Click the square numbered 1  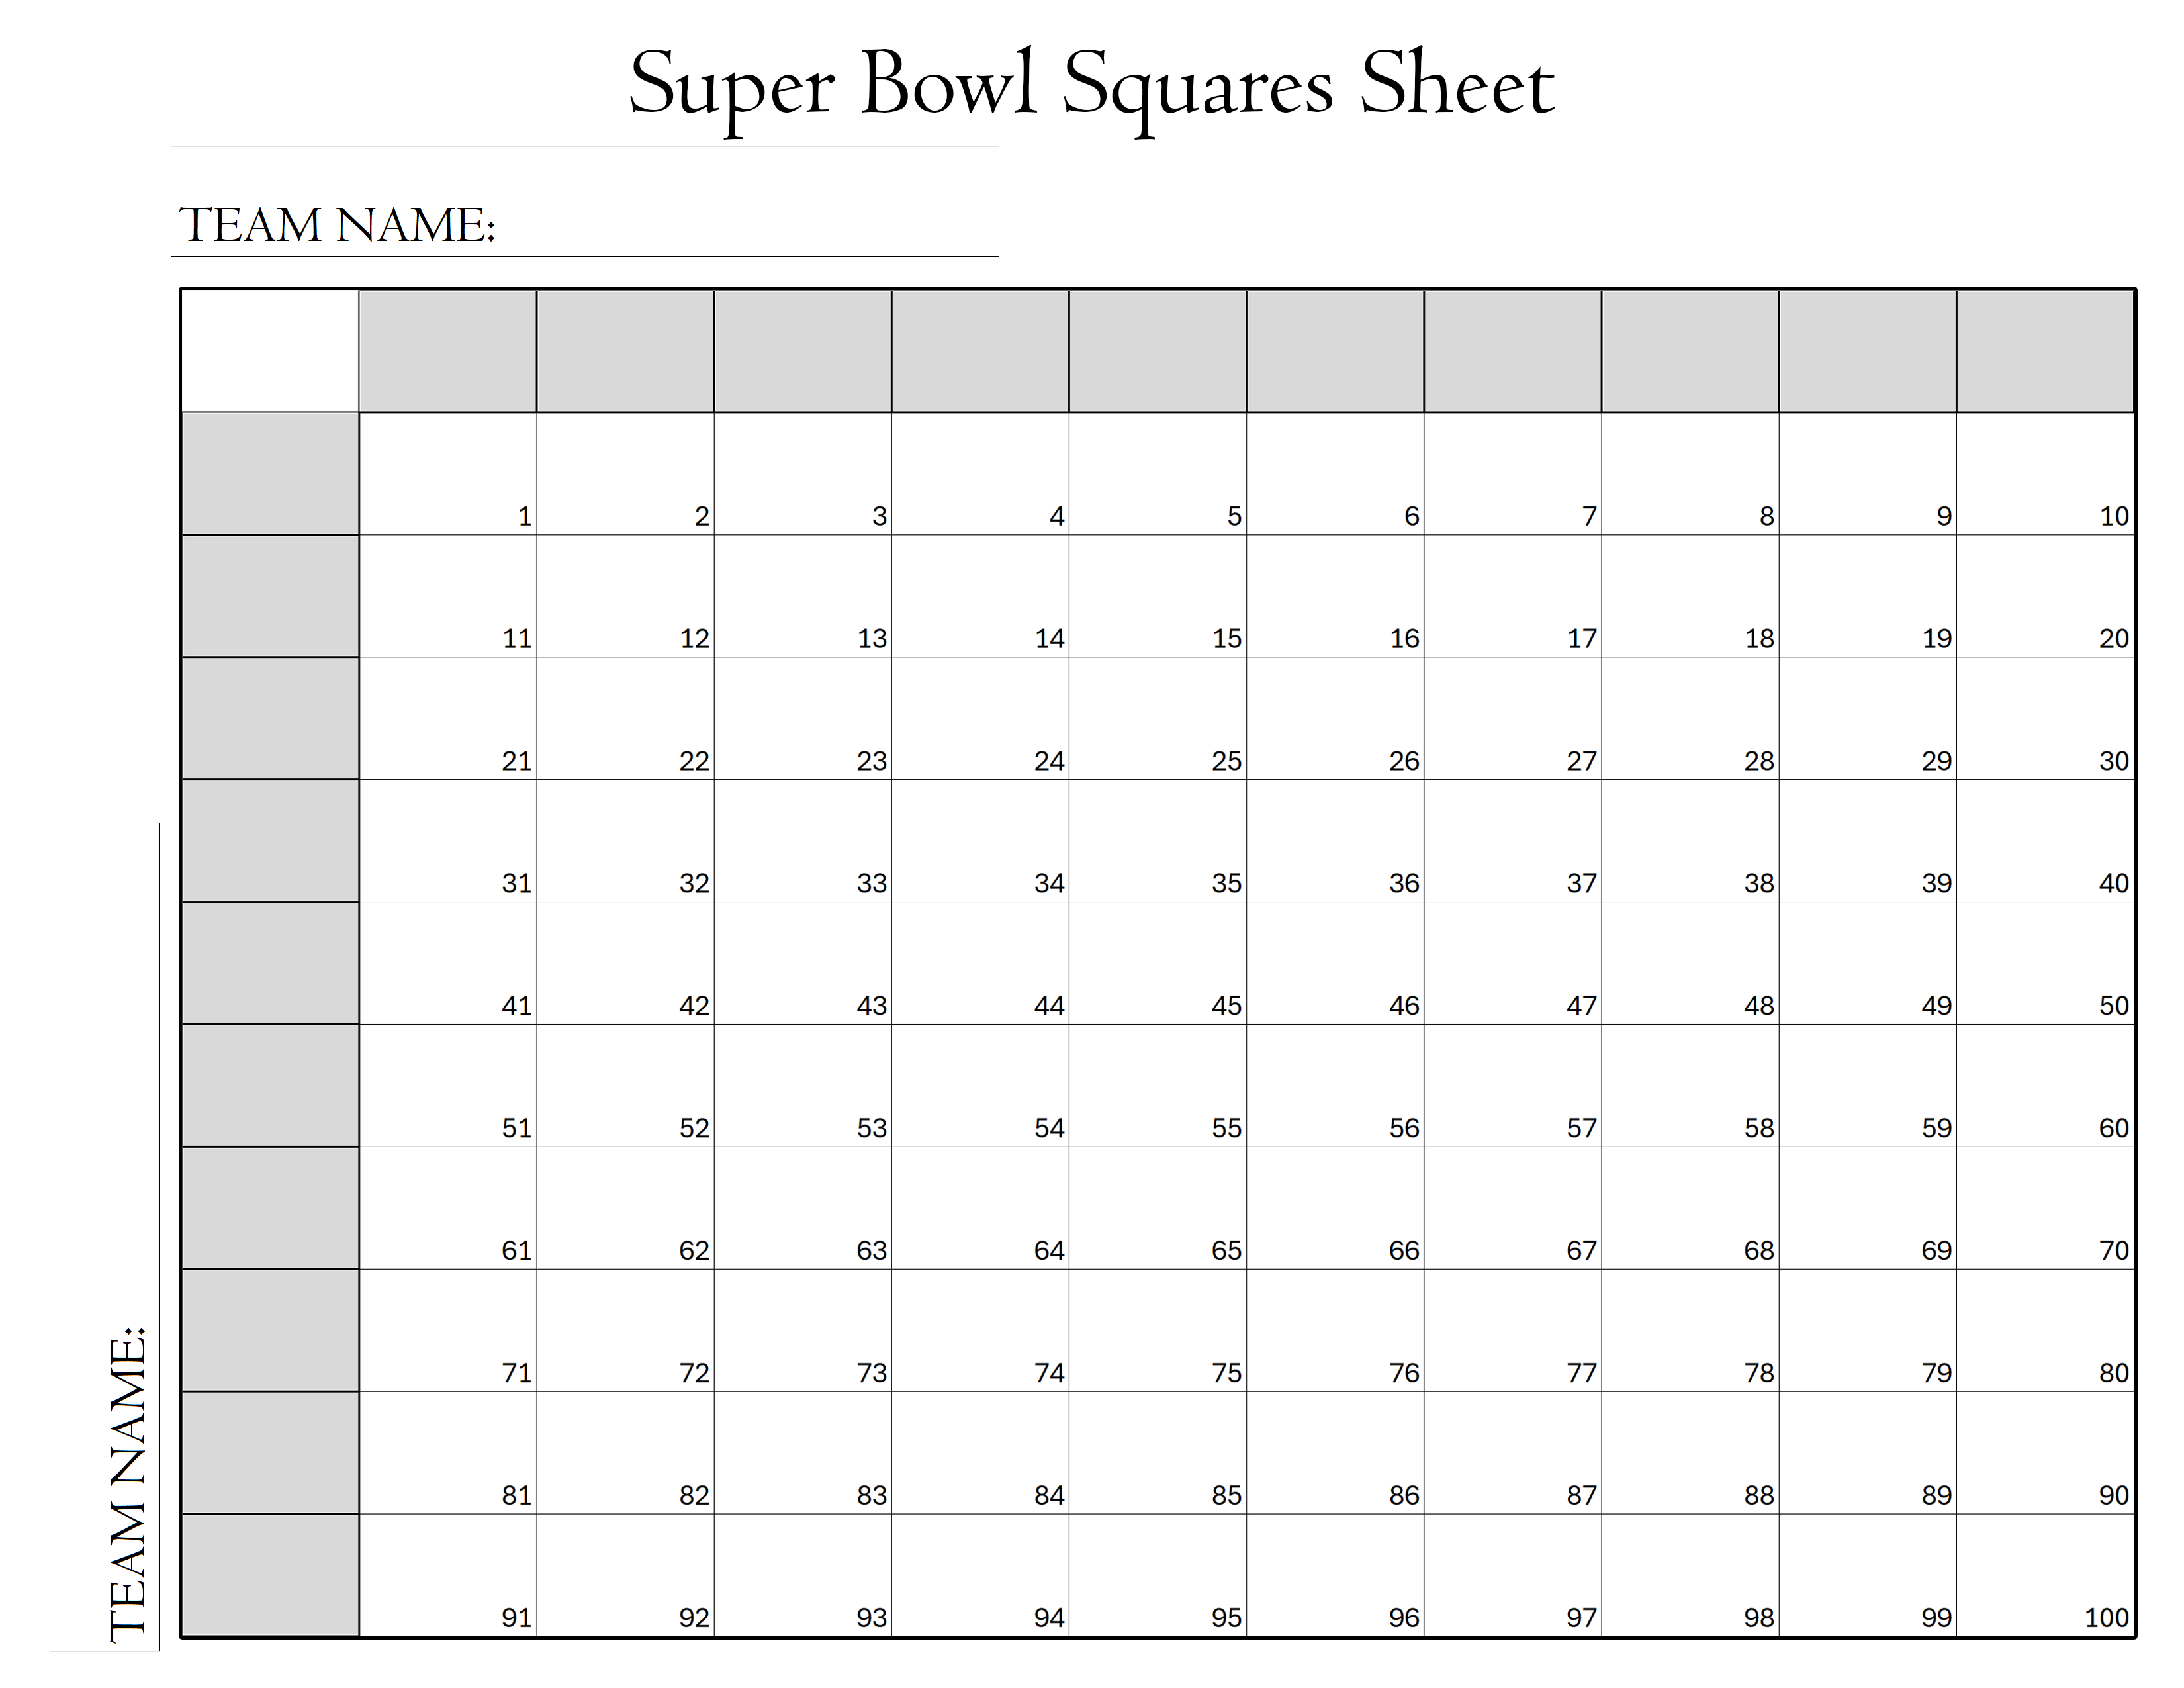[x=447, y=473]
